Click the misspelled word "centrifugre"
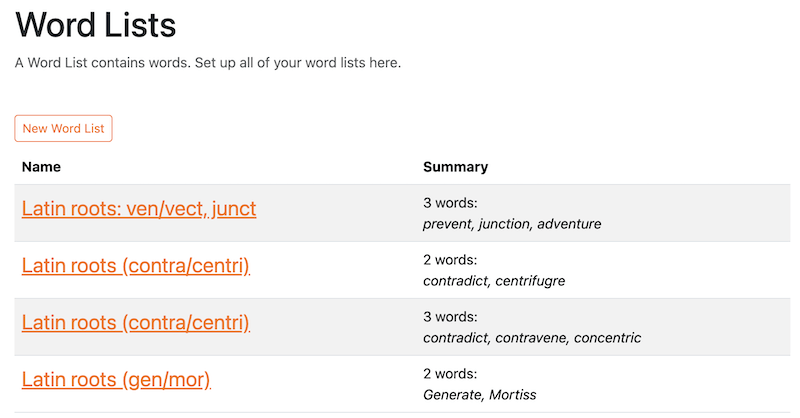The width and height of the screenshot is (800, 418). pos(529,281)
